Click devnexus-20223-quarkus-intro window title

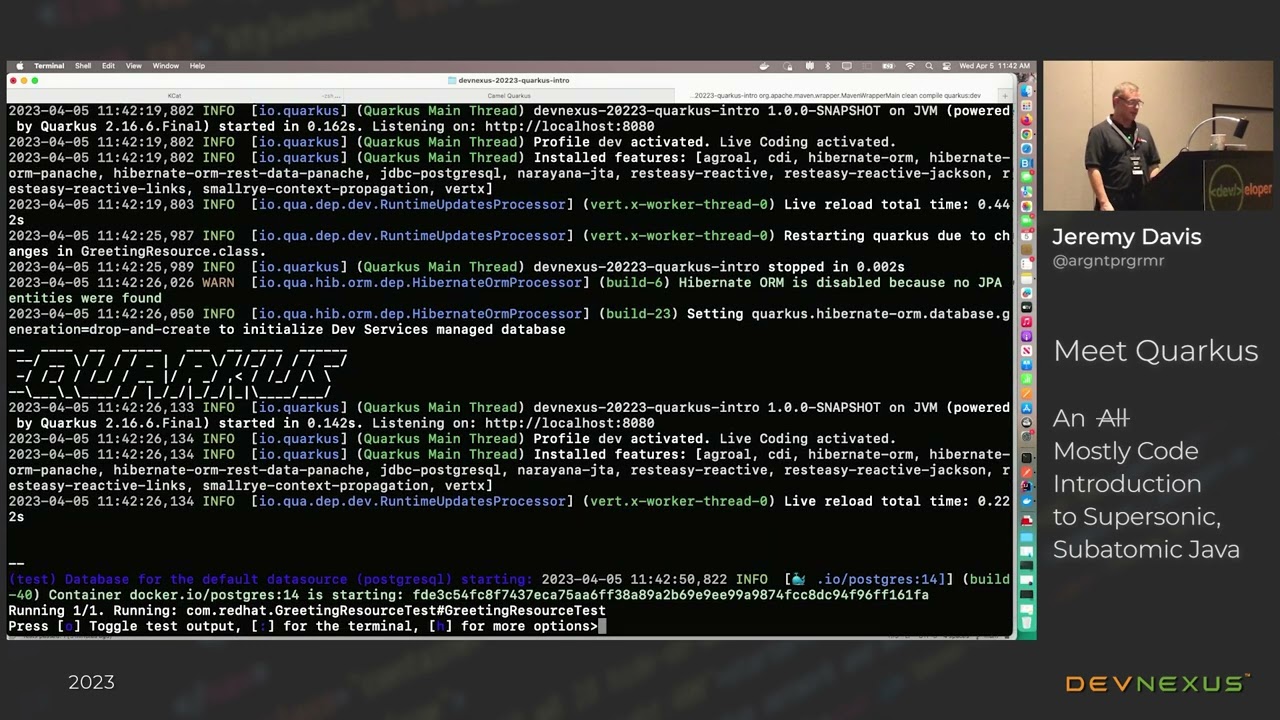click(514, 80)
